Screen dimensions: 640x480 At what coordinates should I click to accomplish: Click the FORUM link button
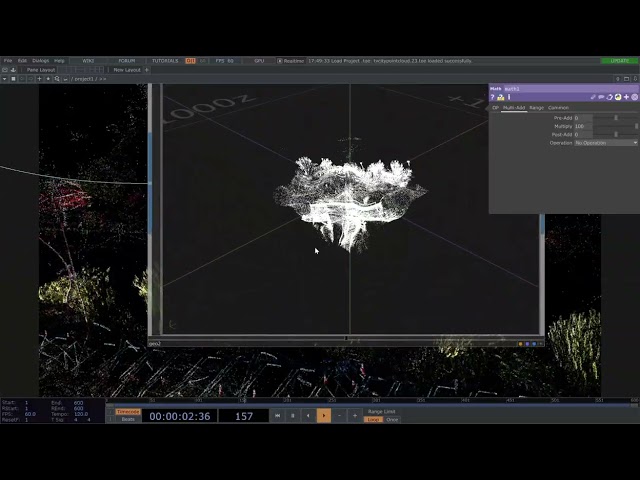[127, 61]
